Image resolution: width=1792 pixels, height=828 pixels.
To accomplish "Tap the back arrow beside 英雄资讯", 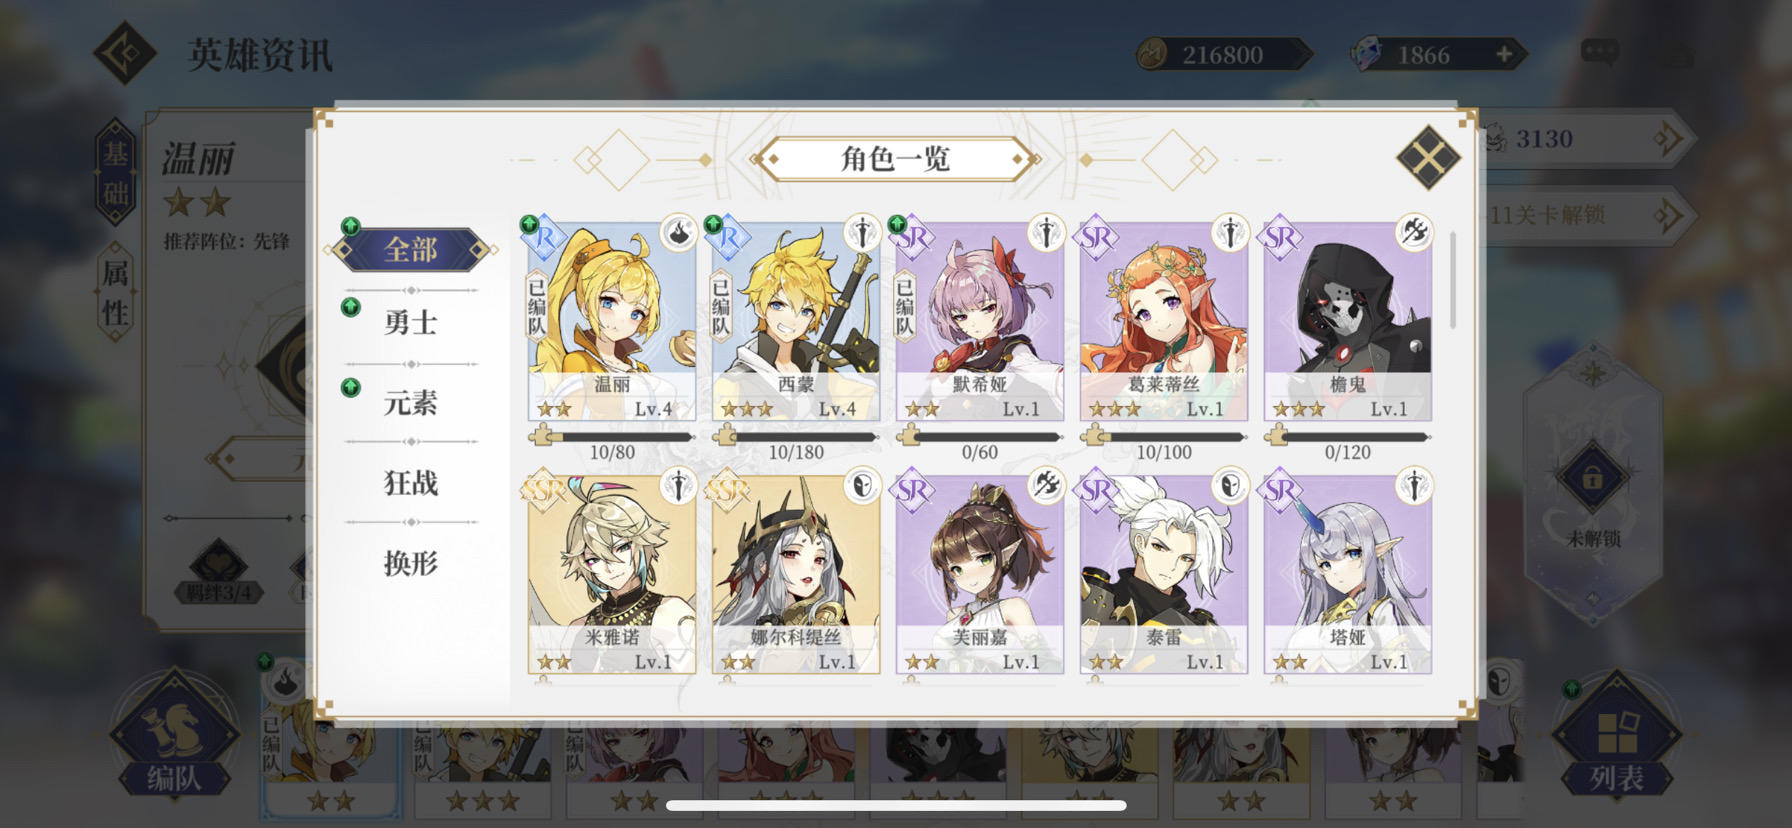I will 125,53.
